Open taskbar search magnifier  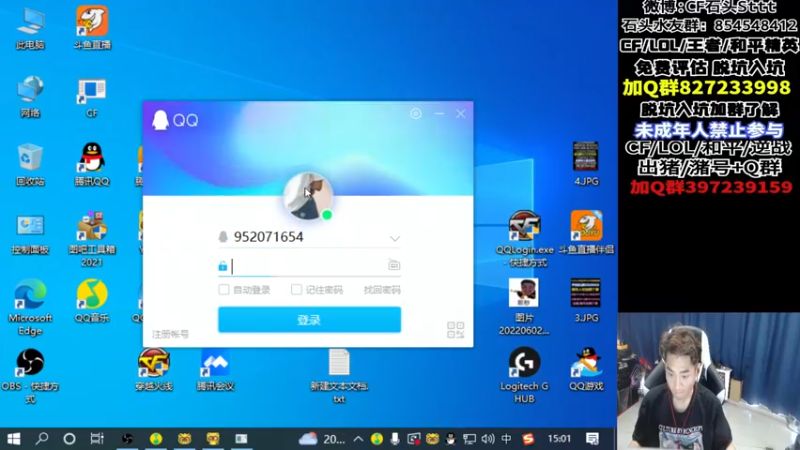(42, 439)
